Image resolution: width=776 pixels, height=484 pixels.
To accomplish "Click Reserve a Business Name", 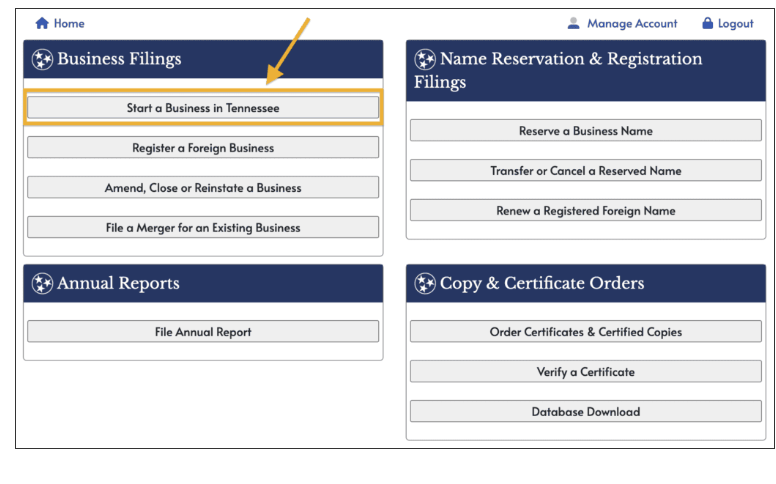I will pos(585,131).
